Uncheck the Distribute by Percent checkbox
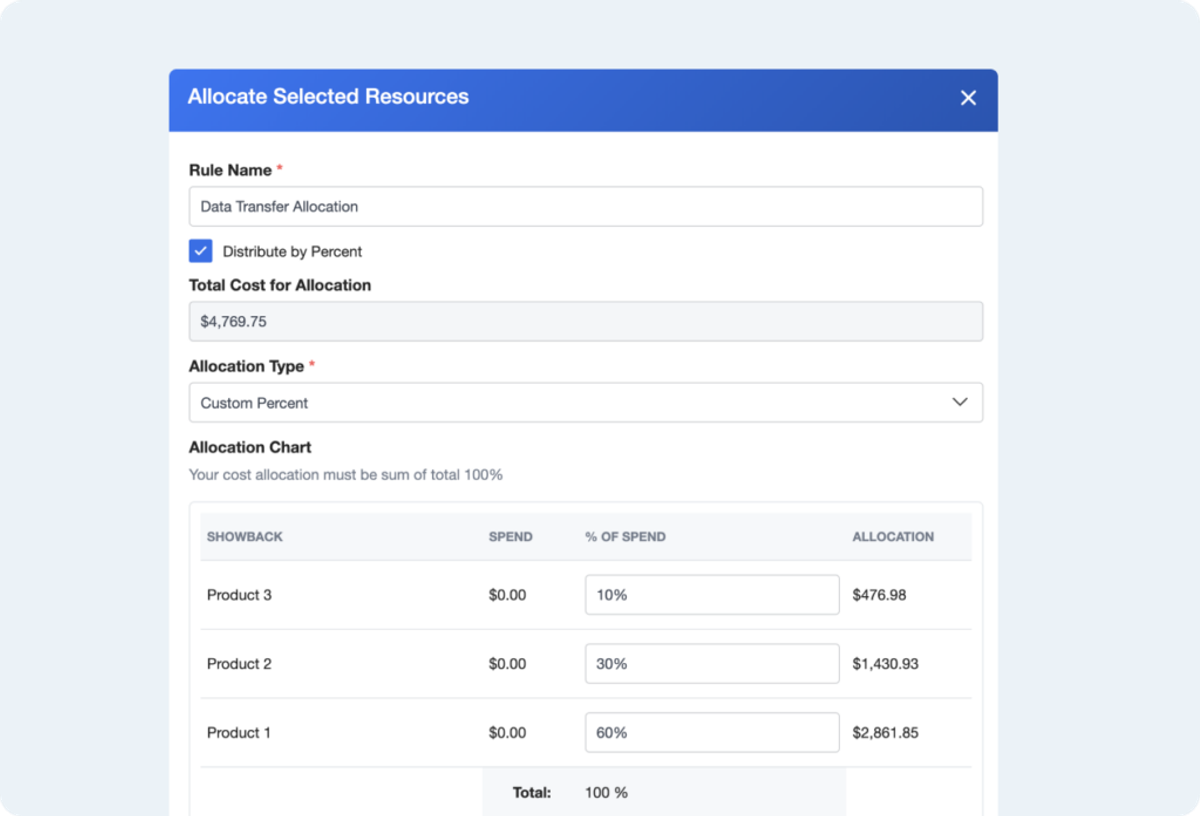Image resolution: width=1200 pixels, height=816 pixels. pos(201,251)
